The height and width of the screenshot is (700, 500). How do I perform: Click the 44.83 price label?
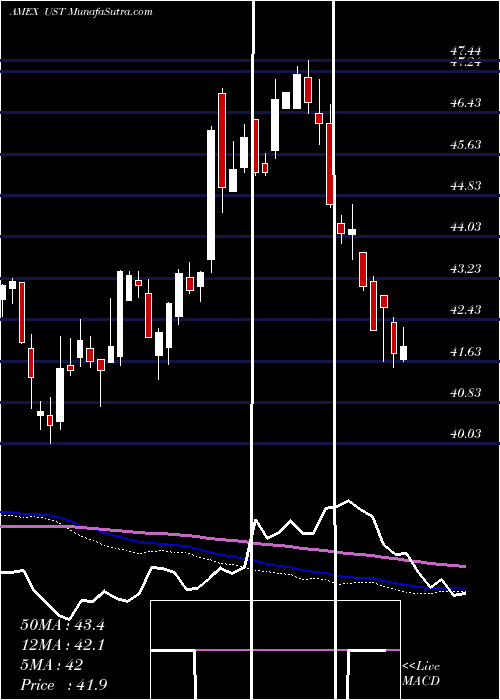(x=466, y=186)
